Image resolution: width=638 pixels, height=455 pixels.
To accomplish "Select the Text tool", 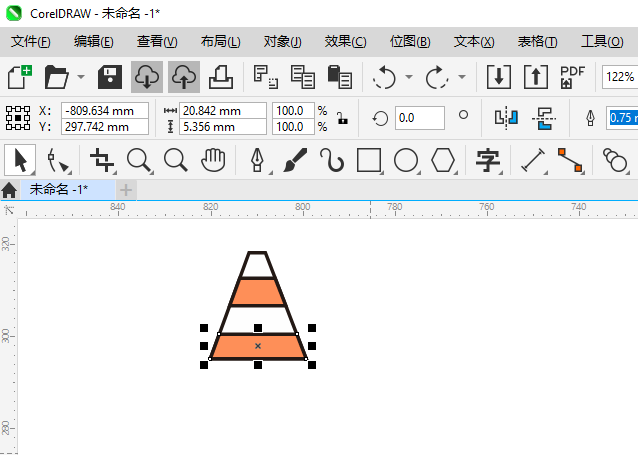I will point(488,160).
